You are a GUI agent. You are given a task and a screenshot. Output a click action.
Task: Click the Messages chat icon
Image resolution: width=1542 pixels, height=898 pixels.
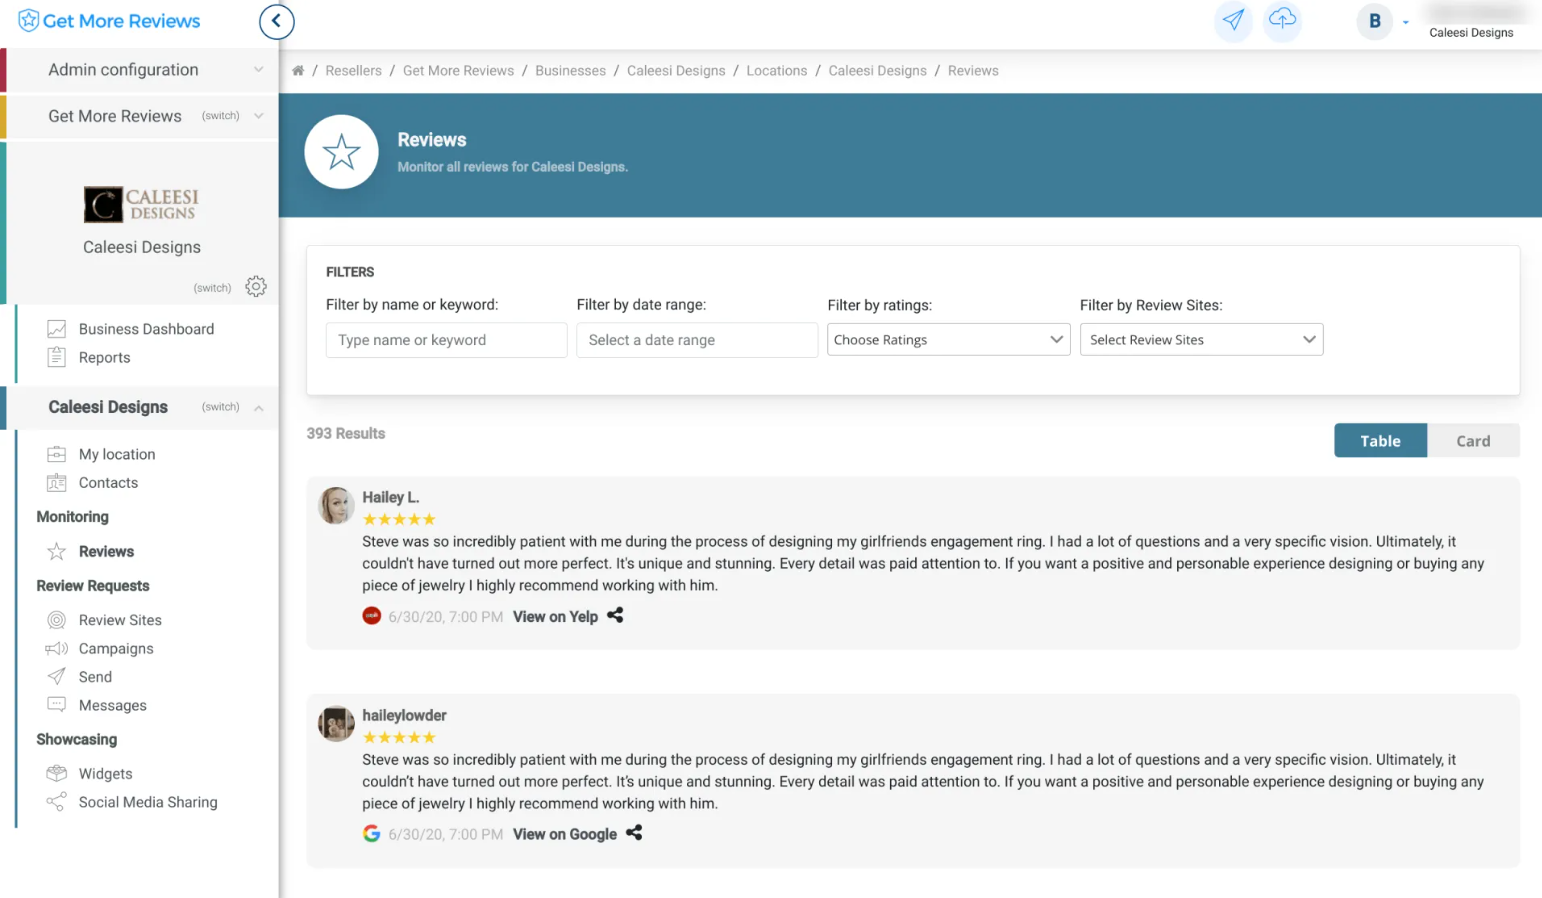57,705
